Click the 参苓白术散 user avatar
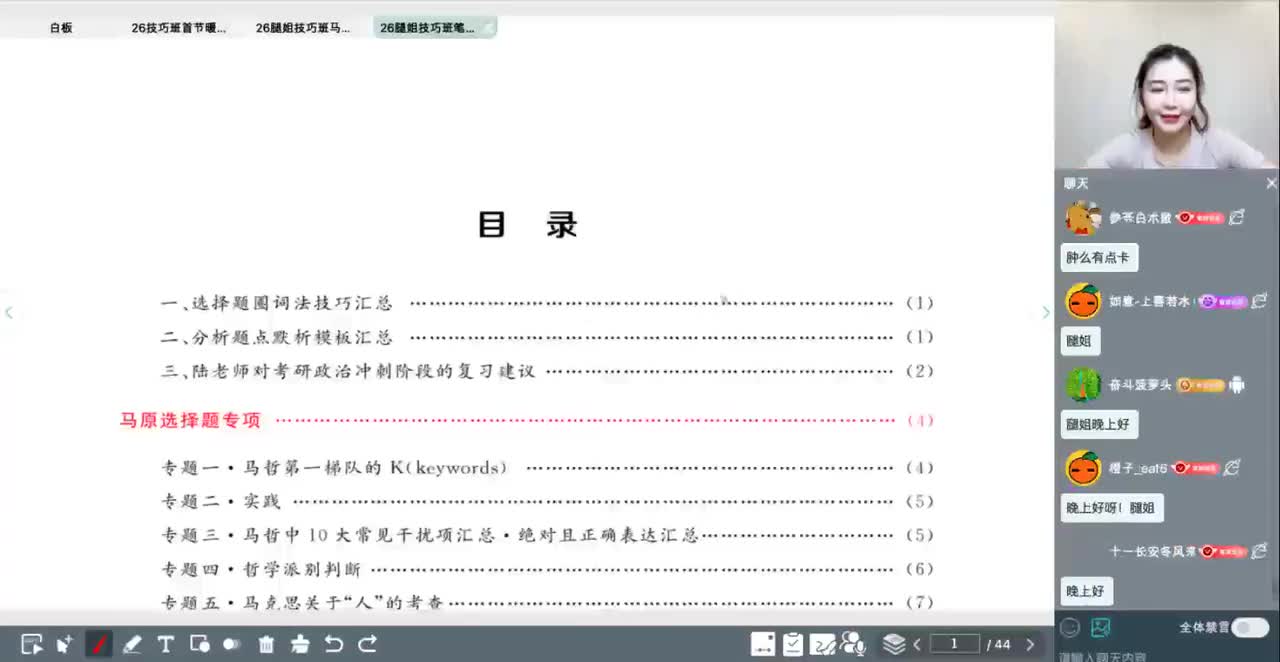1280x662 pixels. tap(1082, 217)
